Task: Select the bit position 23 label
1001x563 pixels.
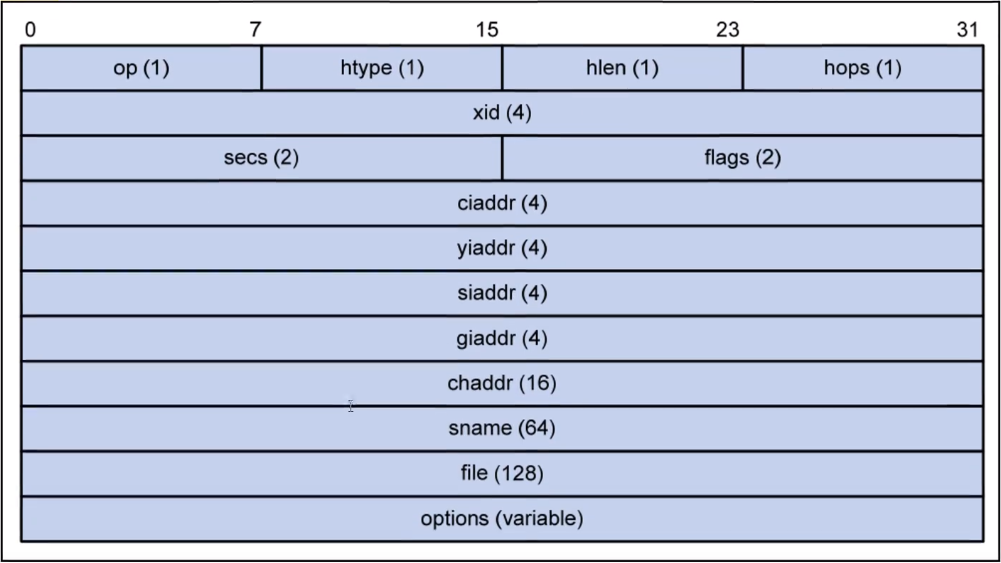Action: coord(728,30)
